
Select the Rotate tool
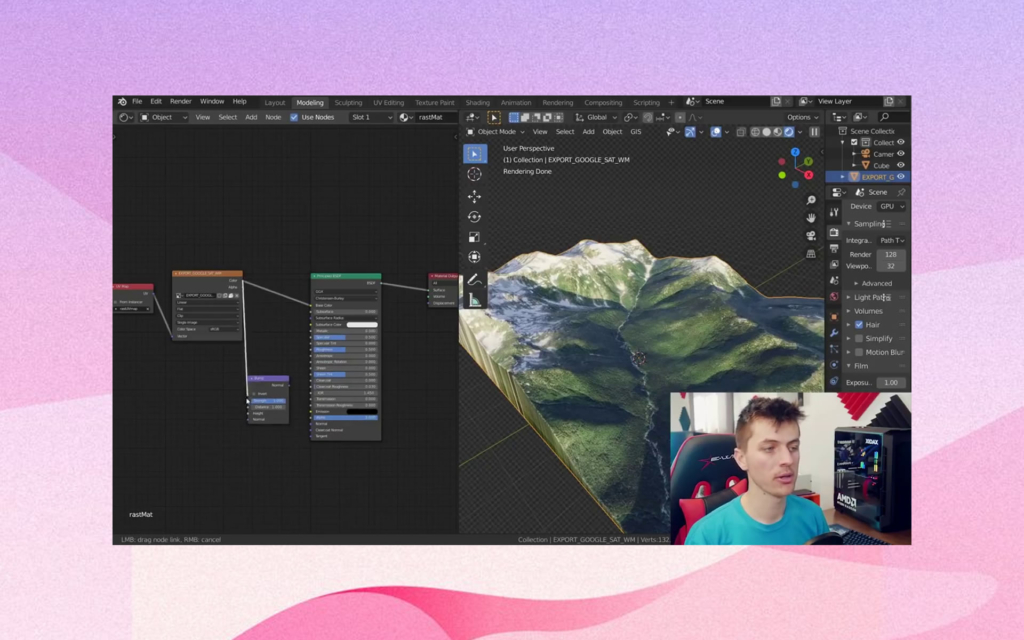click(x=474, y=217)
